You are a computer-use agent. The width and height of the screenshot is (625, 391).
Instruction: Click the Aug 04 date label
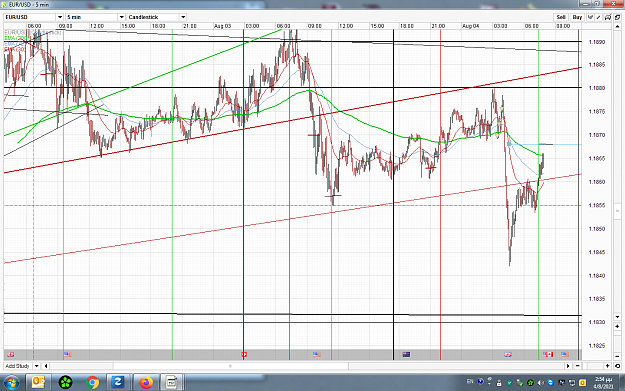coord(470,26)
